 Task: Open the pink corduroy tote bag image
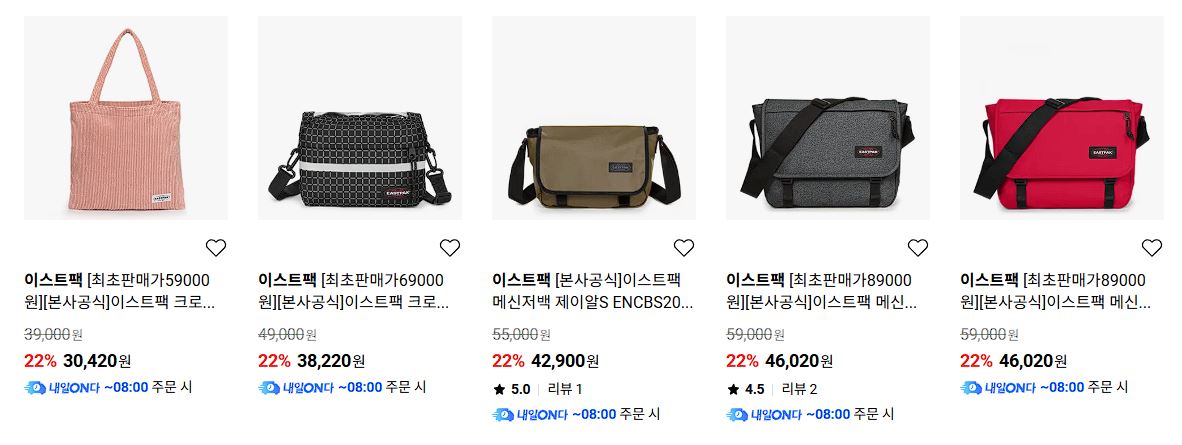(x=126, y=118)
